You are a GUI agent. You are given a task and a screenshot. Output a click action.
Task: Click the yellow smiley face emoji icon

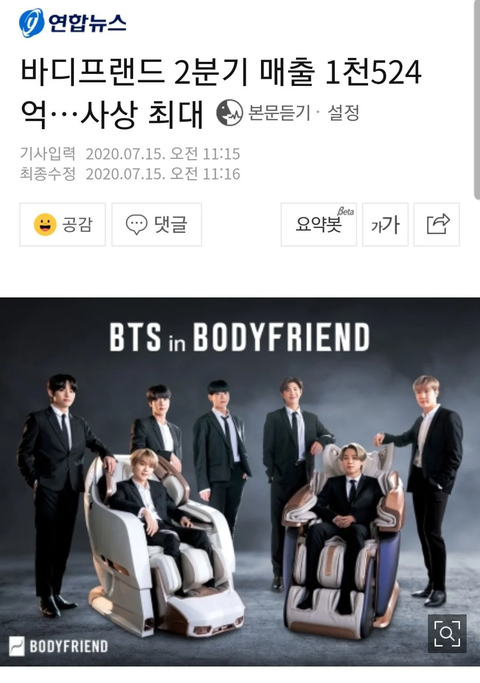(45, 225)
